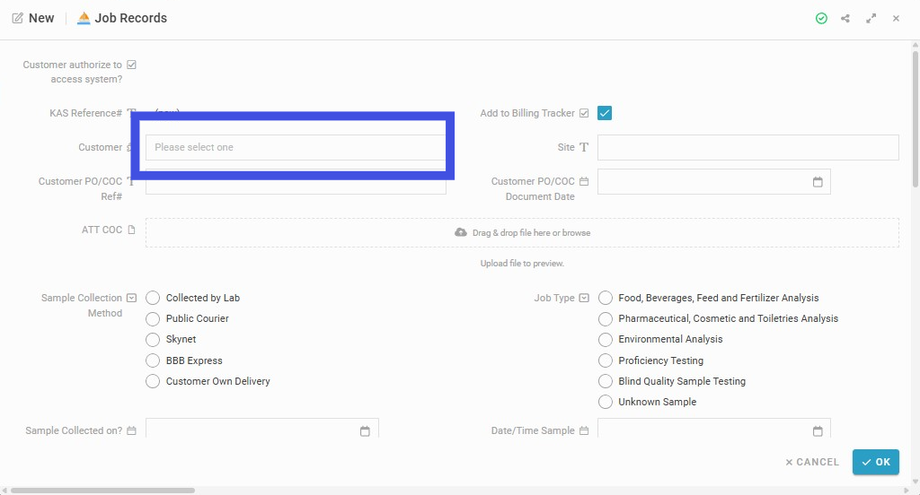
Task: Choose Proficiency Testing job type
Action: click(x=605, y=360)
